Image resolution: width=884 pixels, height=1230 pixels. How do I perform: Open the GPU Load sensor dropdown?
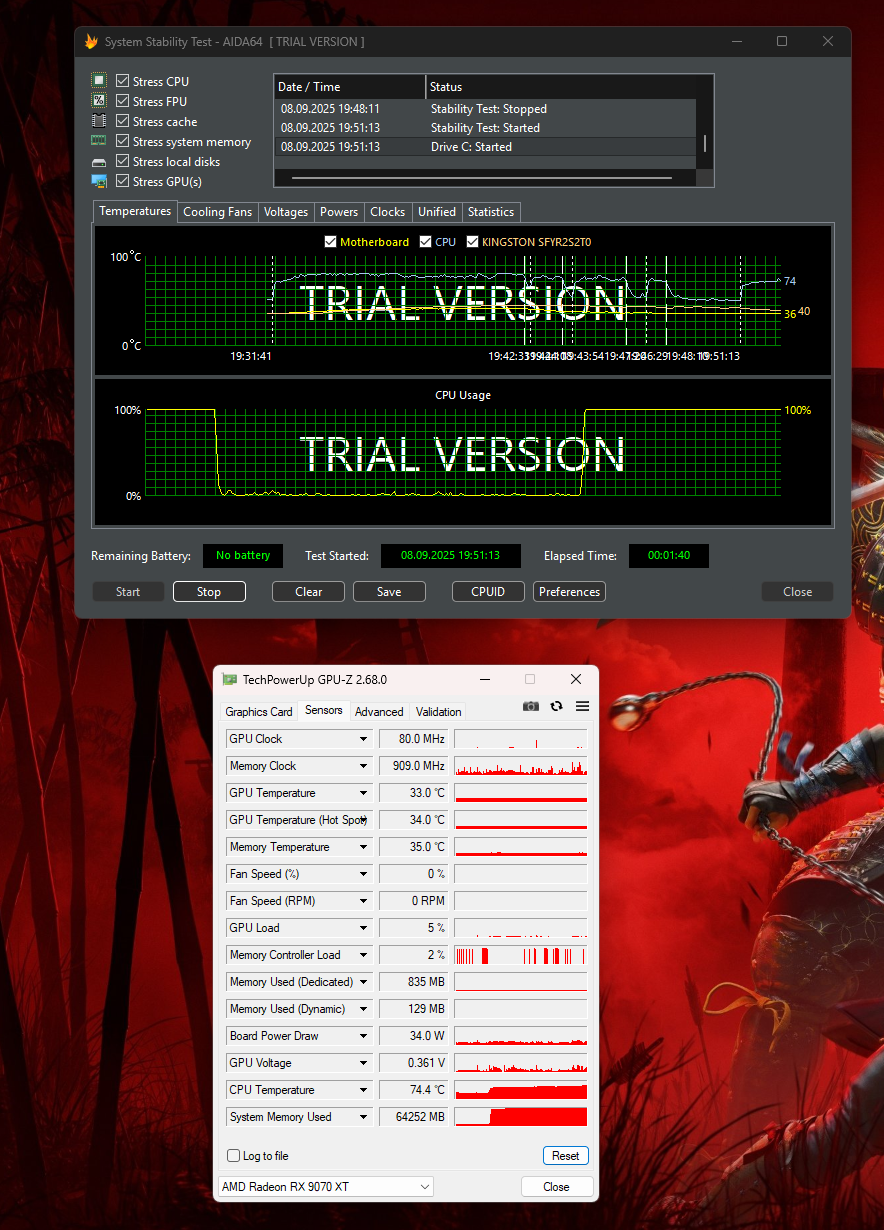coord(364,928)
